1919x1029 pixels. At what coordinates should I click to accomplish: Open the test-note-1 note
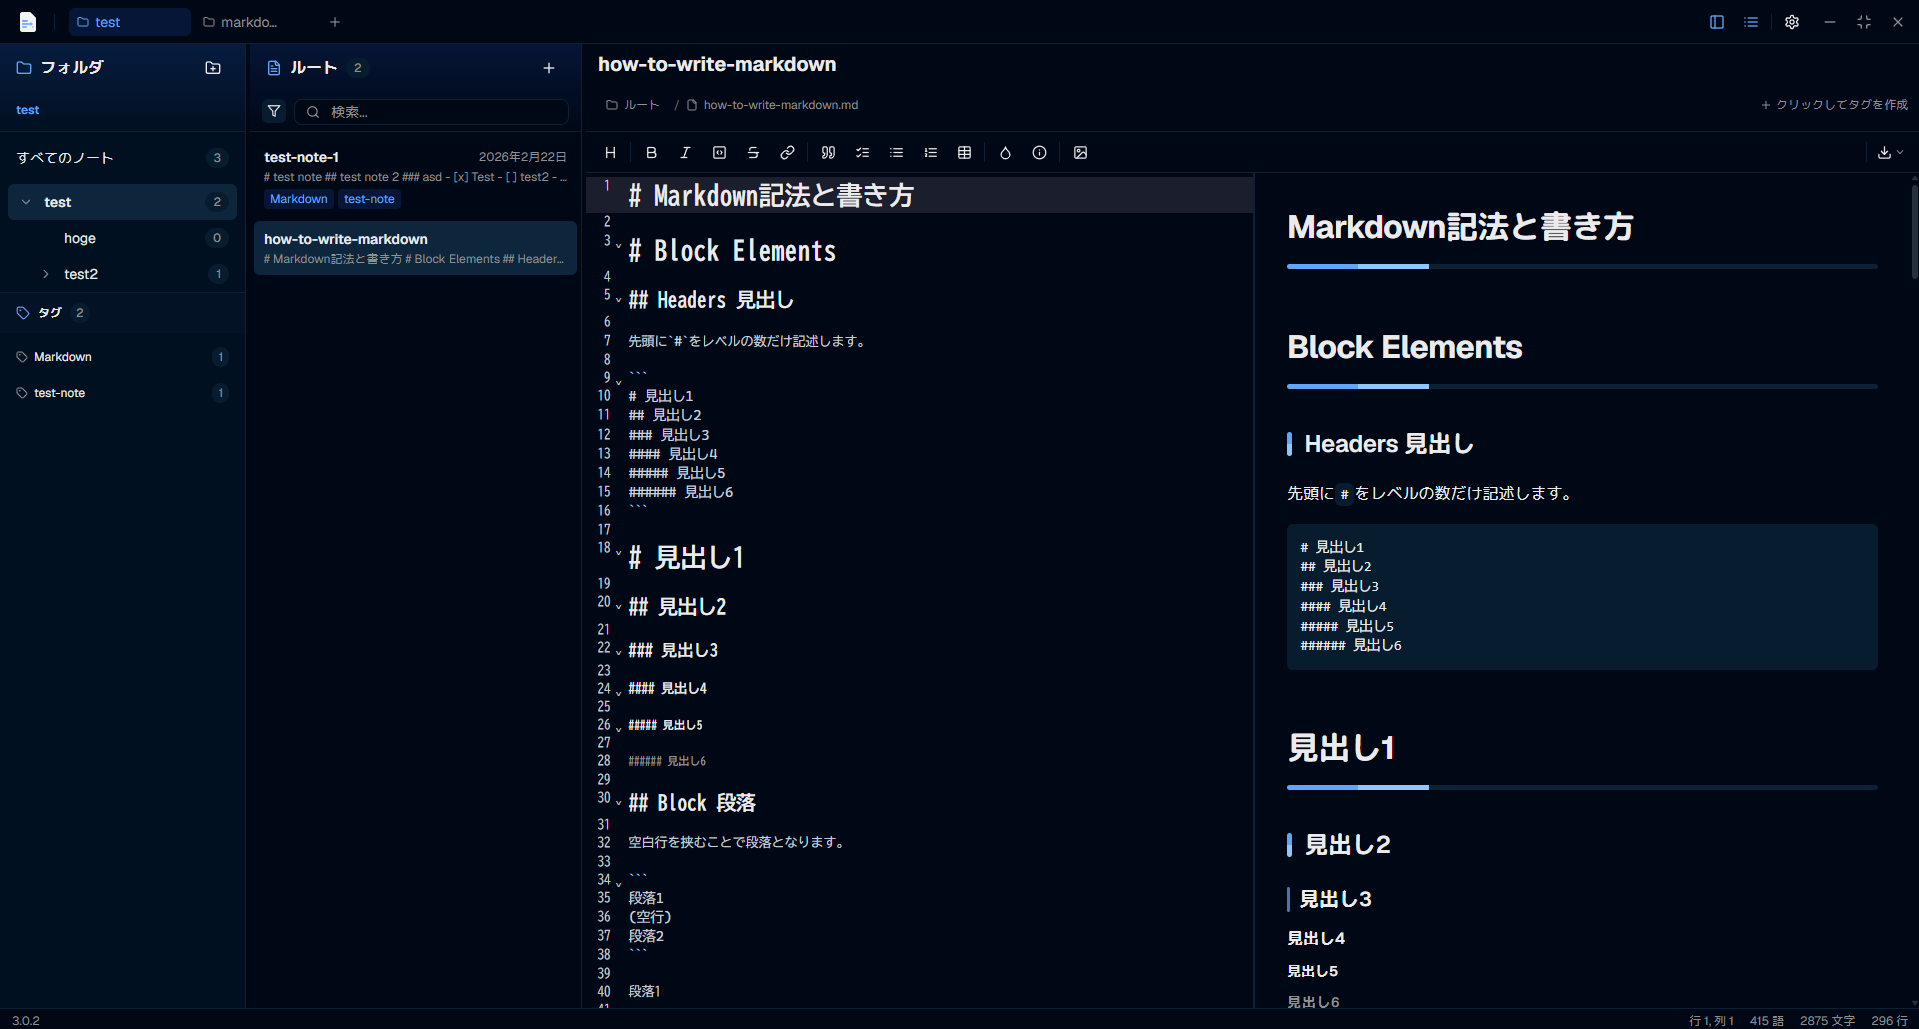click(x=415, y=178)
